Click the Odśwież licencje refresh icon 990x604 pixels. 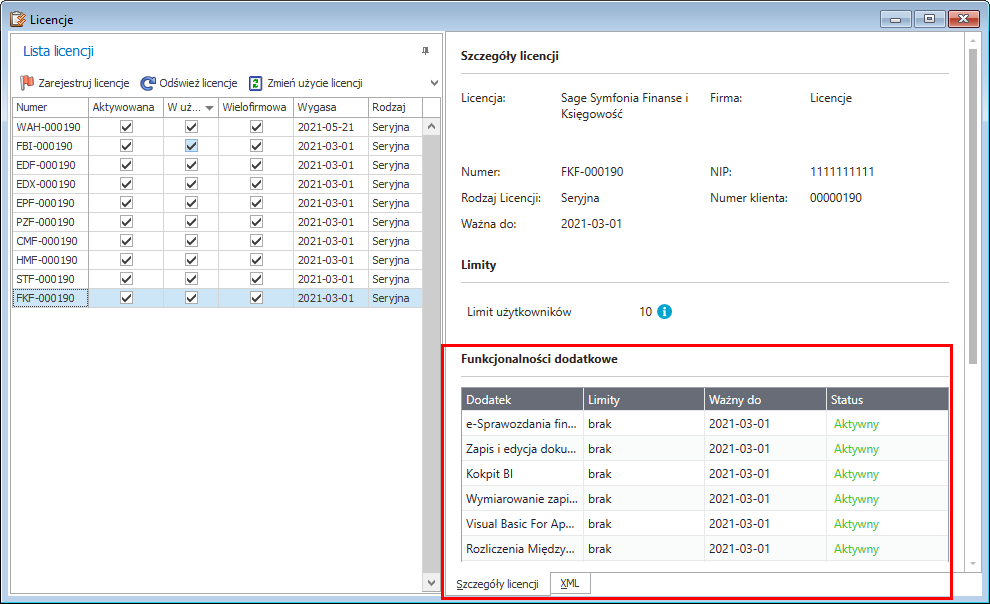click(x=148, y=83)
